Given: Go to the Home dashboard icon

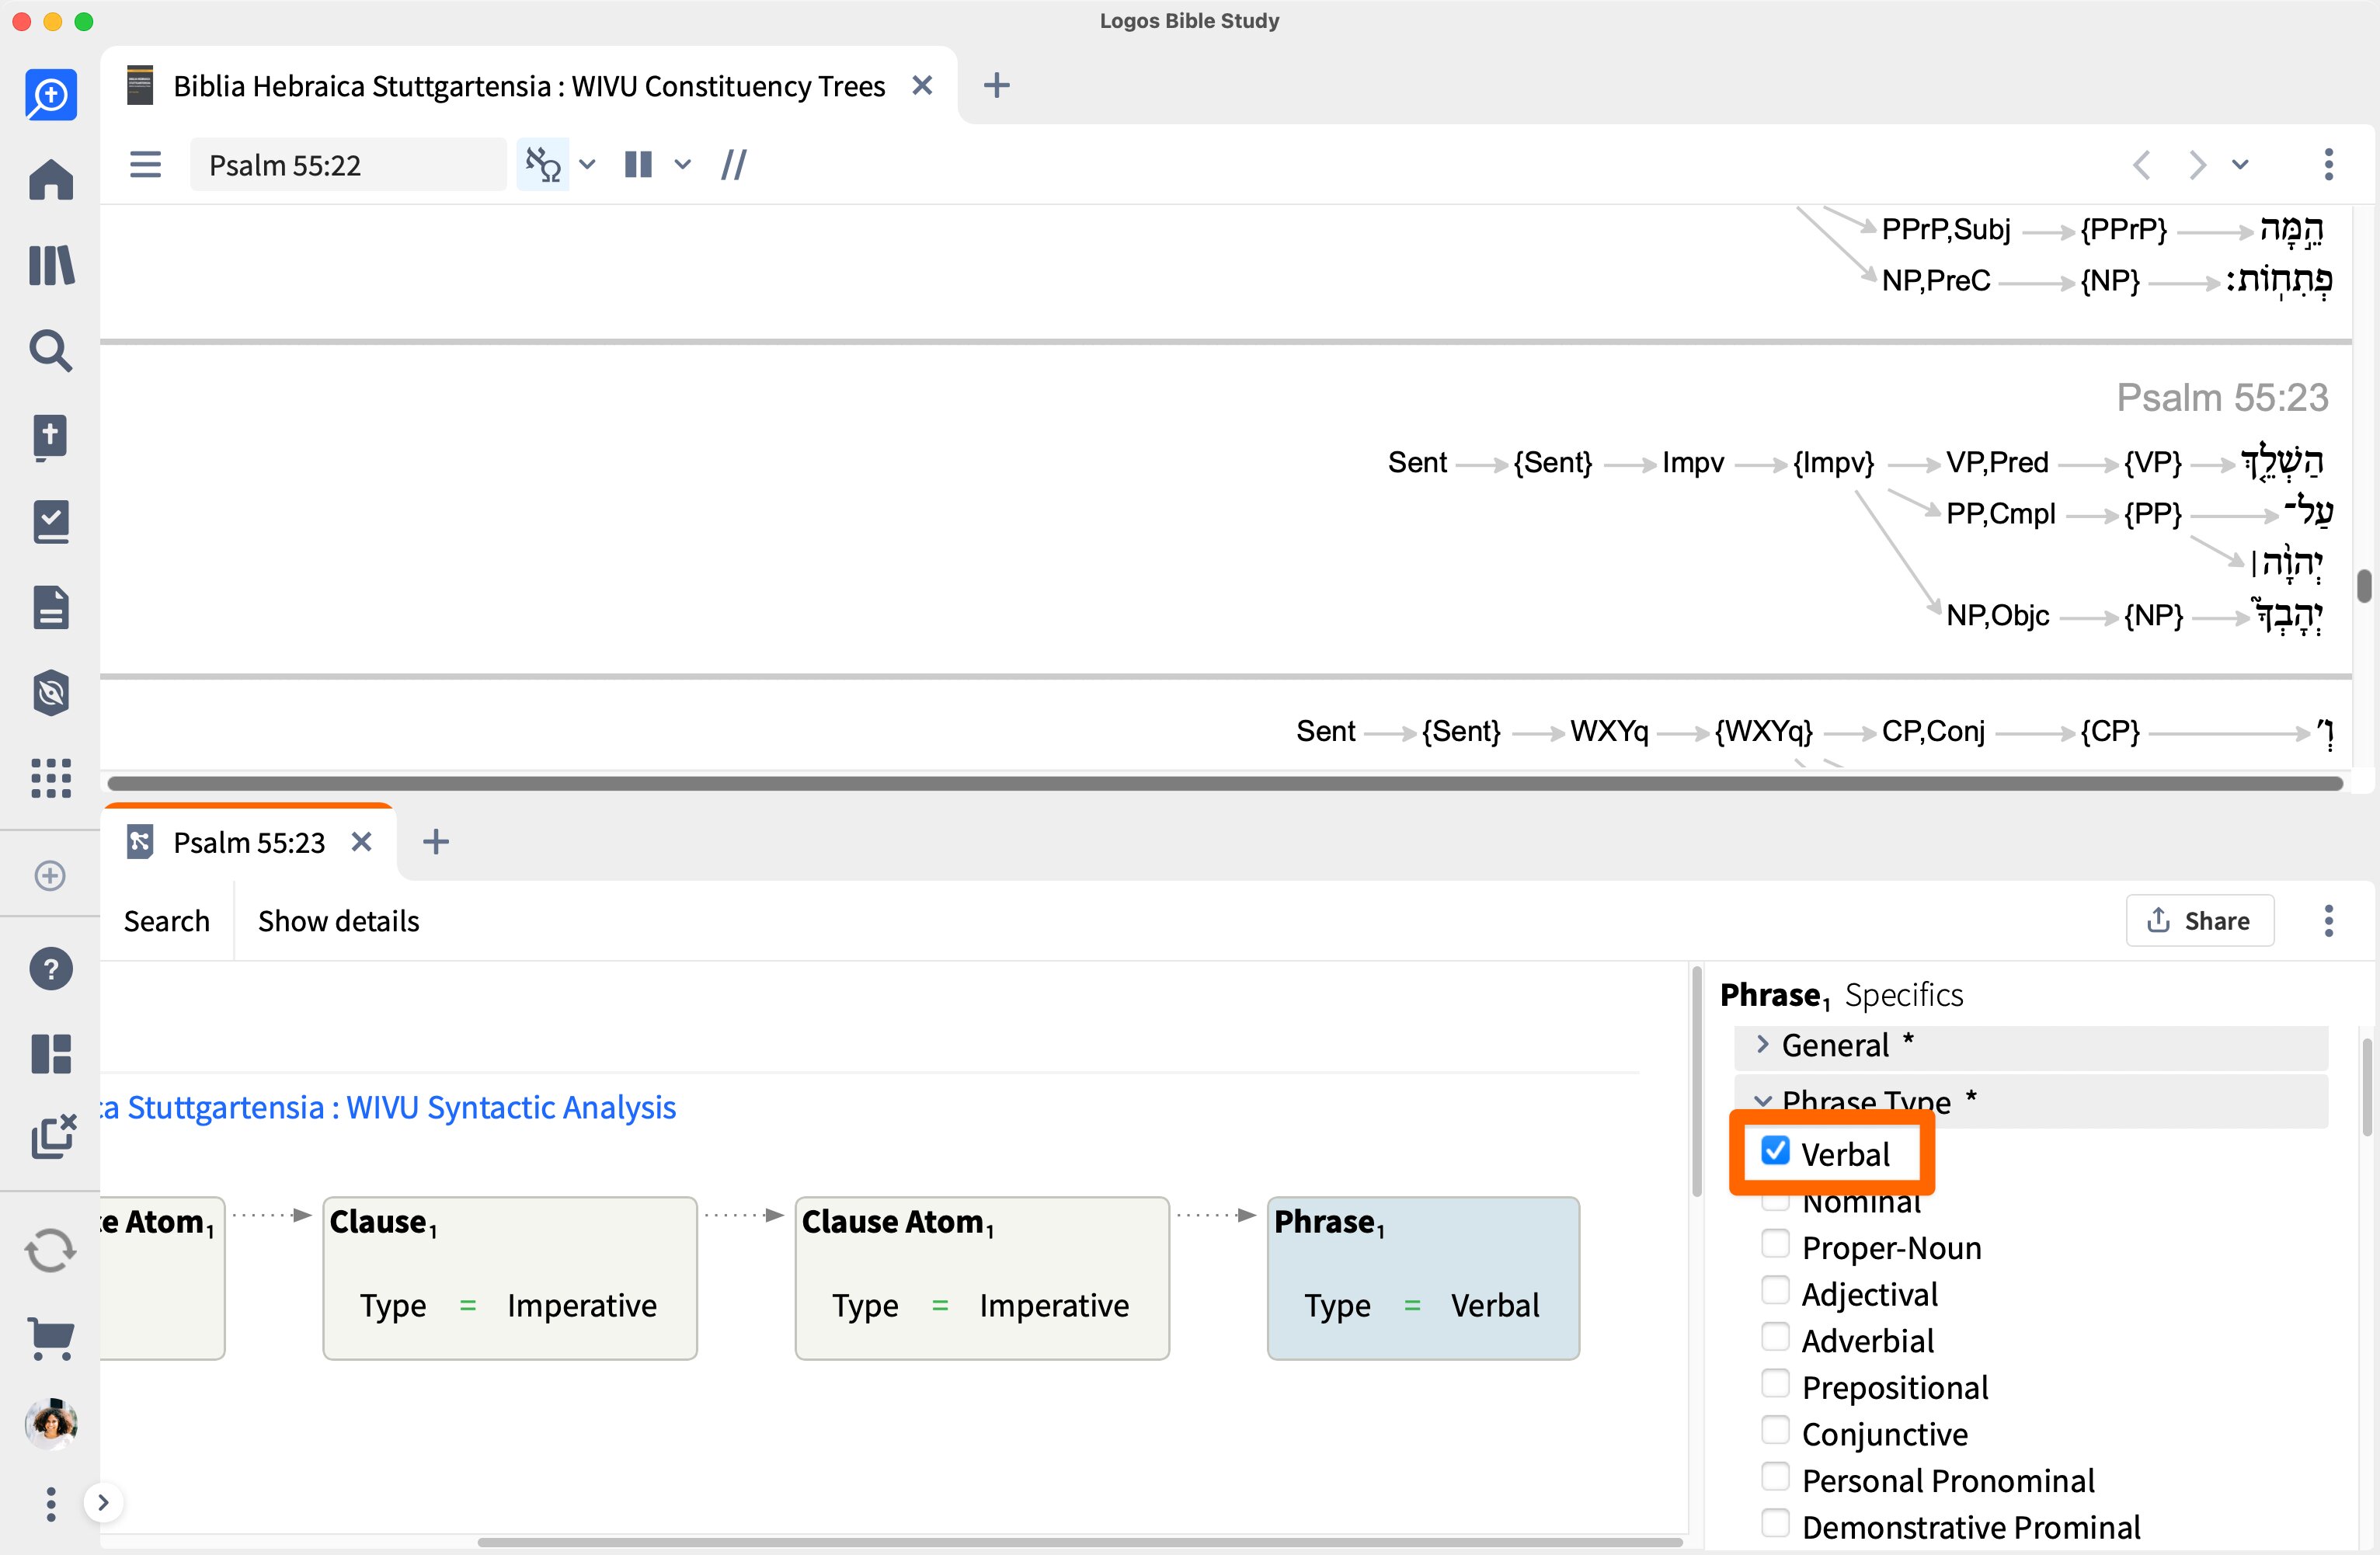Looking at the screenshot, I should click(51, 180).
